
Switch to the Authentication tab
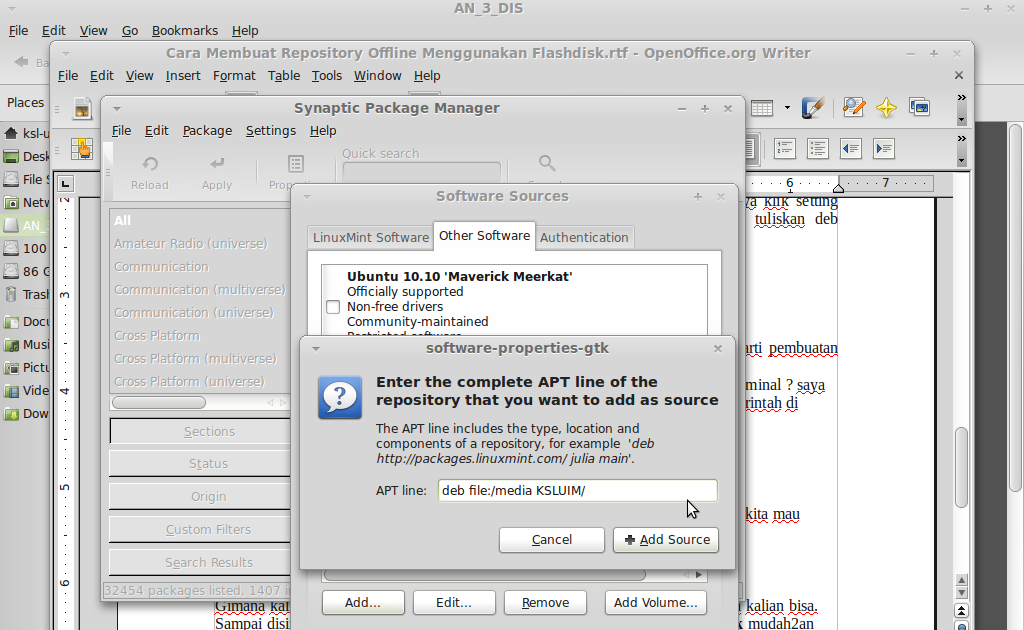click(x=584, y=238)
